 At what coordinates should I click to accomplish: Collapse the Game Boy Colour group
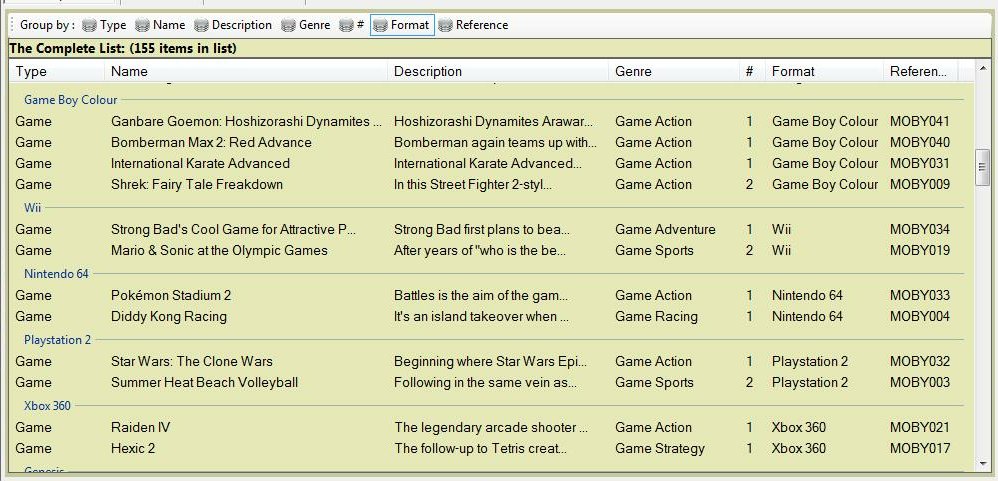pyautogui.click(x=70, y=100)
